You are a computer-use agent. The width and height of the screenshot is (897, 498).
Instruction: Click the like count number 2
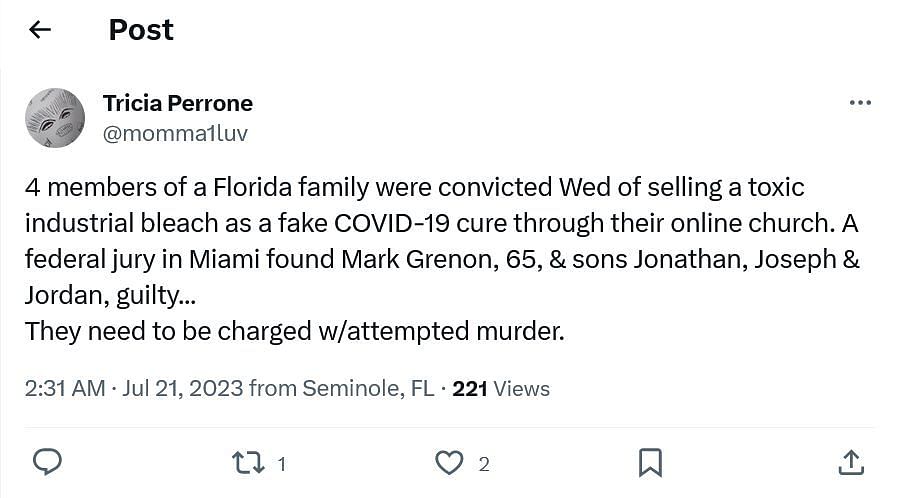tap(484, 464)
